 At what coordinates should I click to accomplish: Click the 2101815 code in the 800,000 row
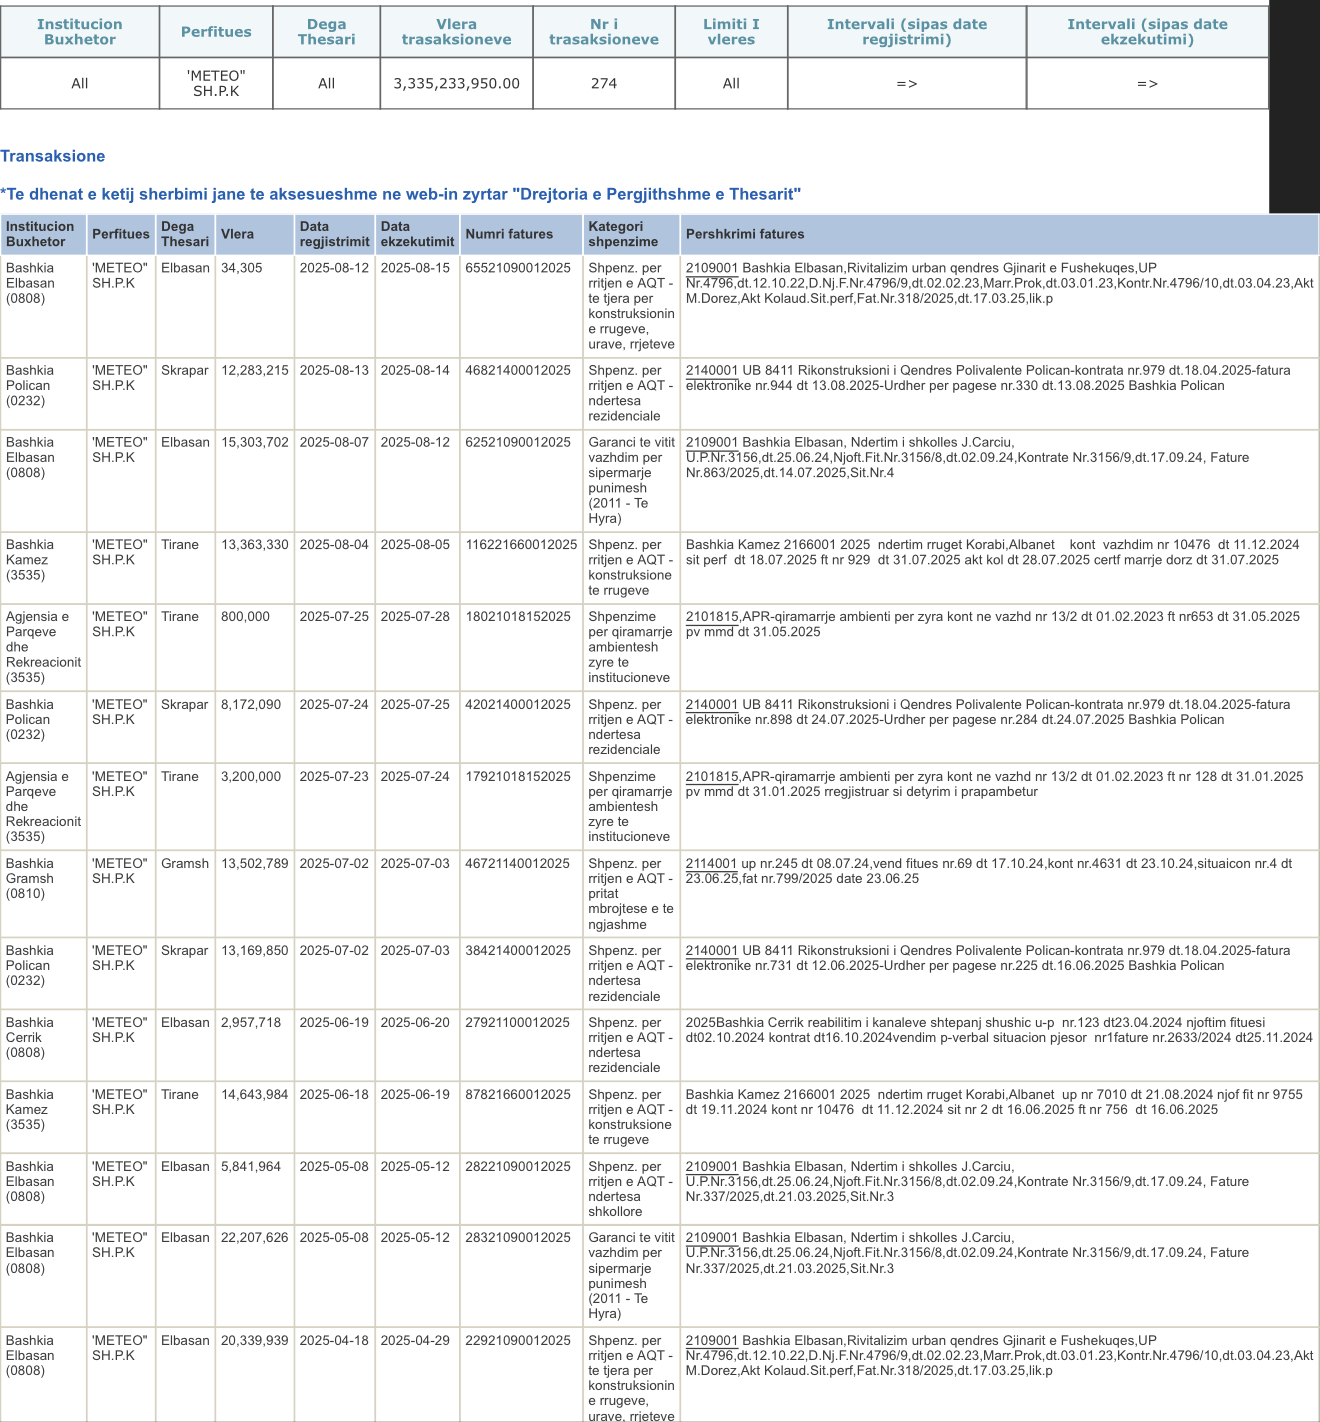coord(712,617)
